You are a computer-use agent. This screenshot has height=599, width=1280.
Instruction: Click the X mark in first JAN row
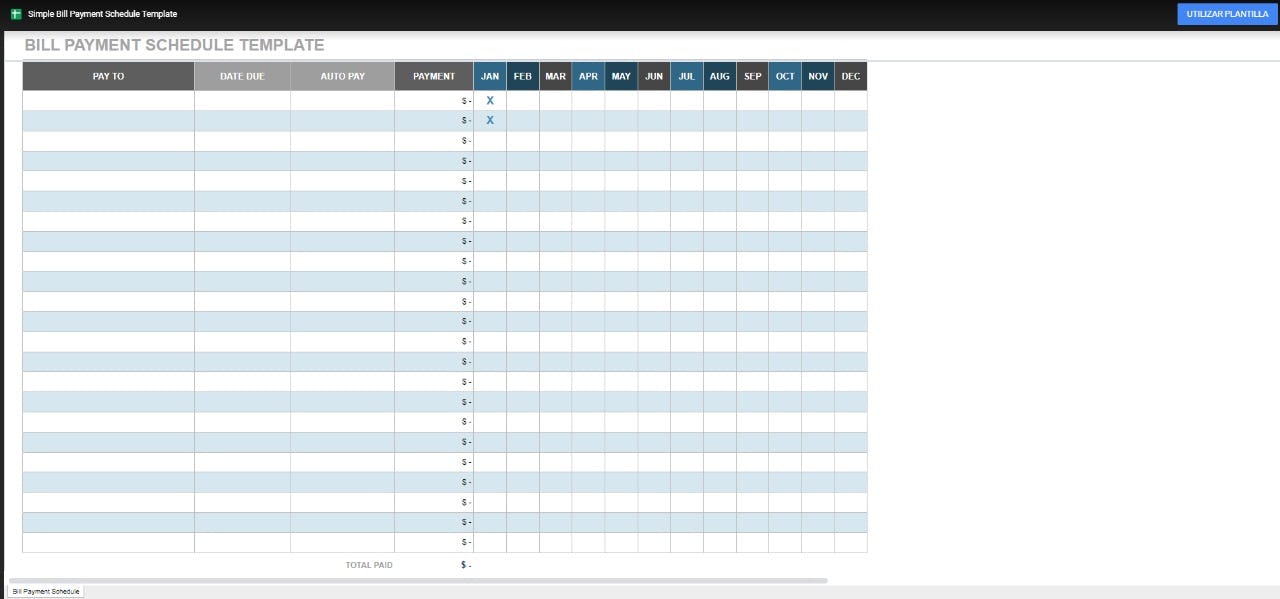(490, 101)
